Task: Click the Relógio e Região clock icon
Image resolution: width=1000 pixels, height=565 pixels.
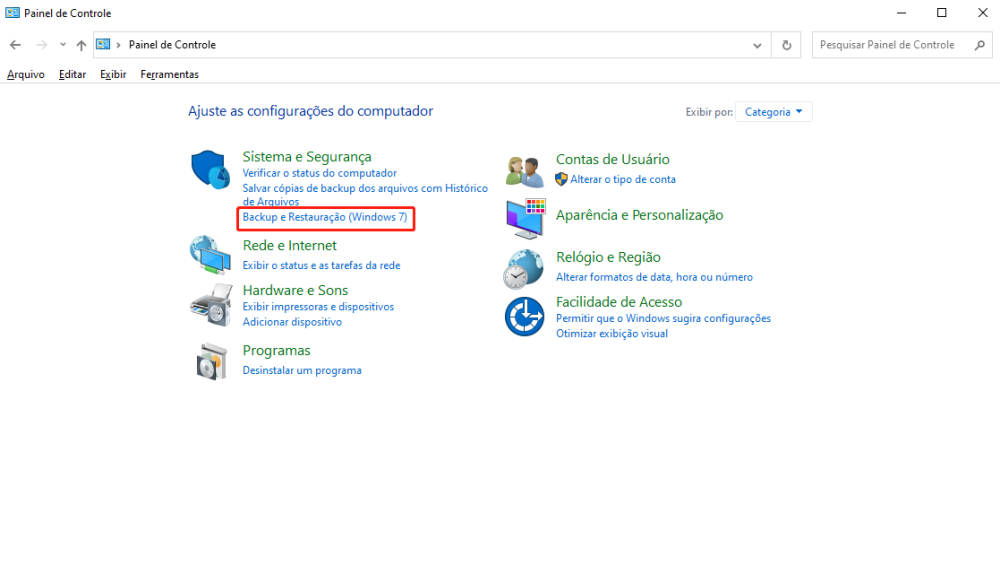Action: 524,269
